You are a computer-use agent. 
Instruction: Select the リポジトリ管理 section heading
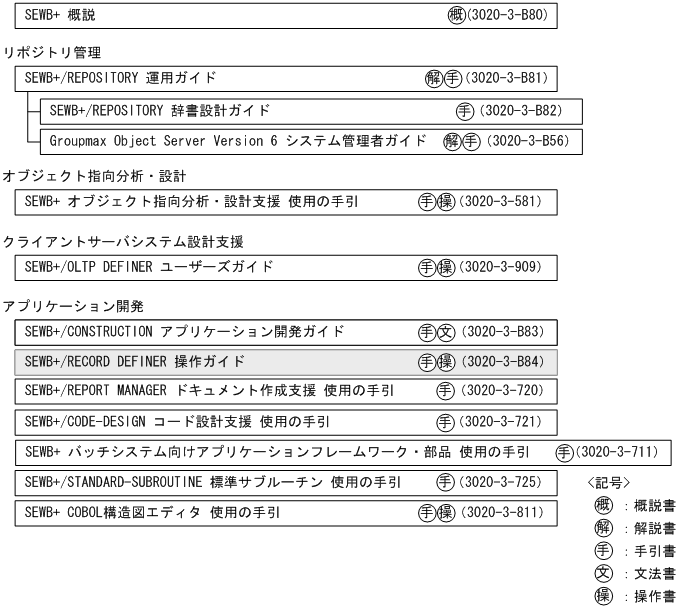52,53
